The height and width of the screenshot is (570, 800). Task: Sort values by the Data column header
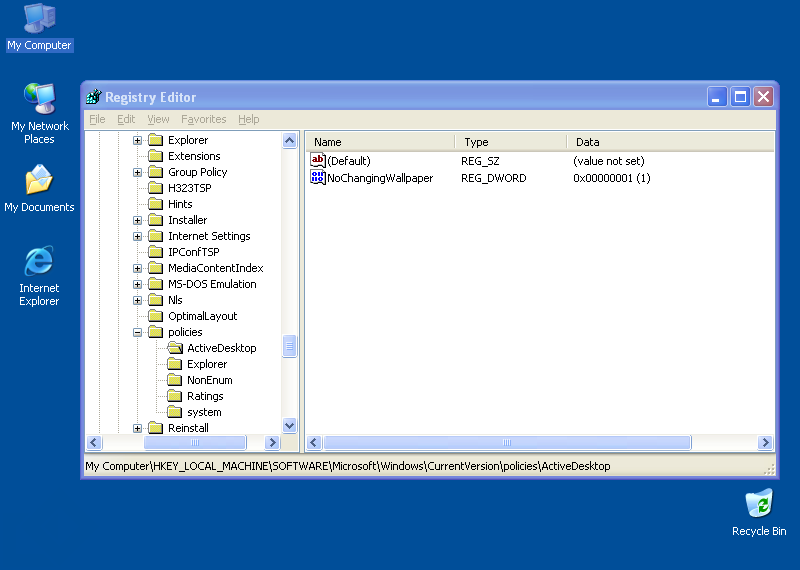[x=670, y=142]
